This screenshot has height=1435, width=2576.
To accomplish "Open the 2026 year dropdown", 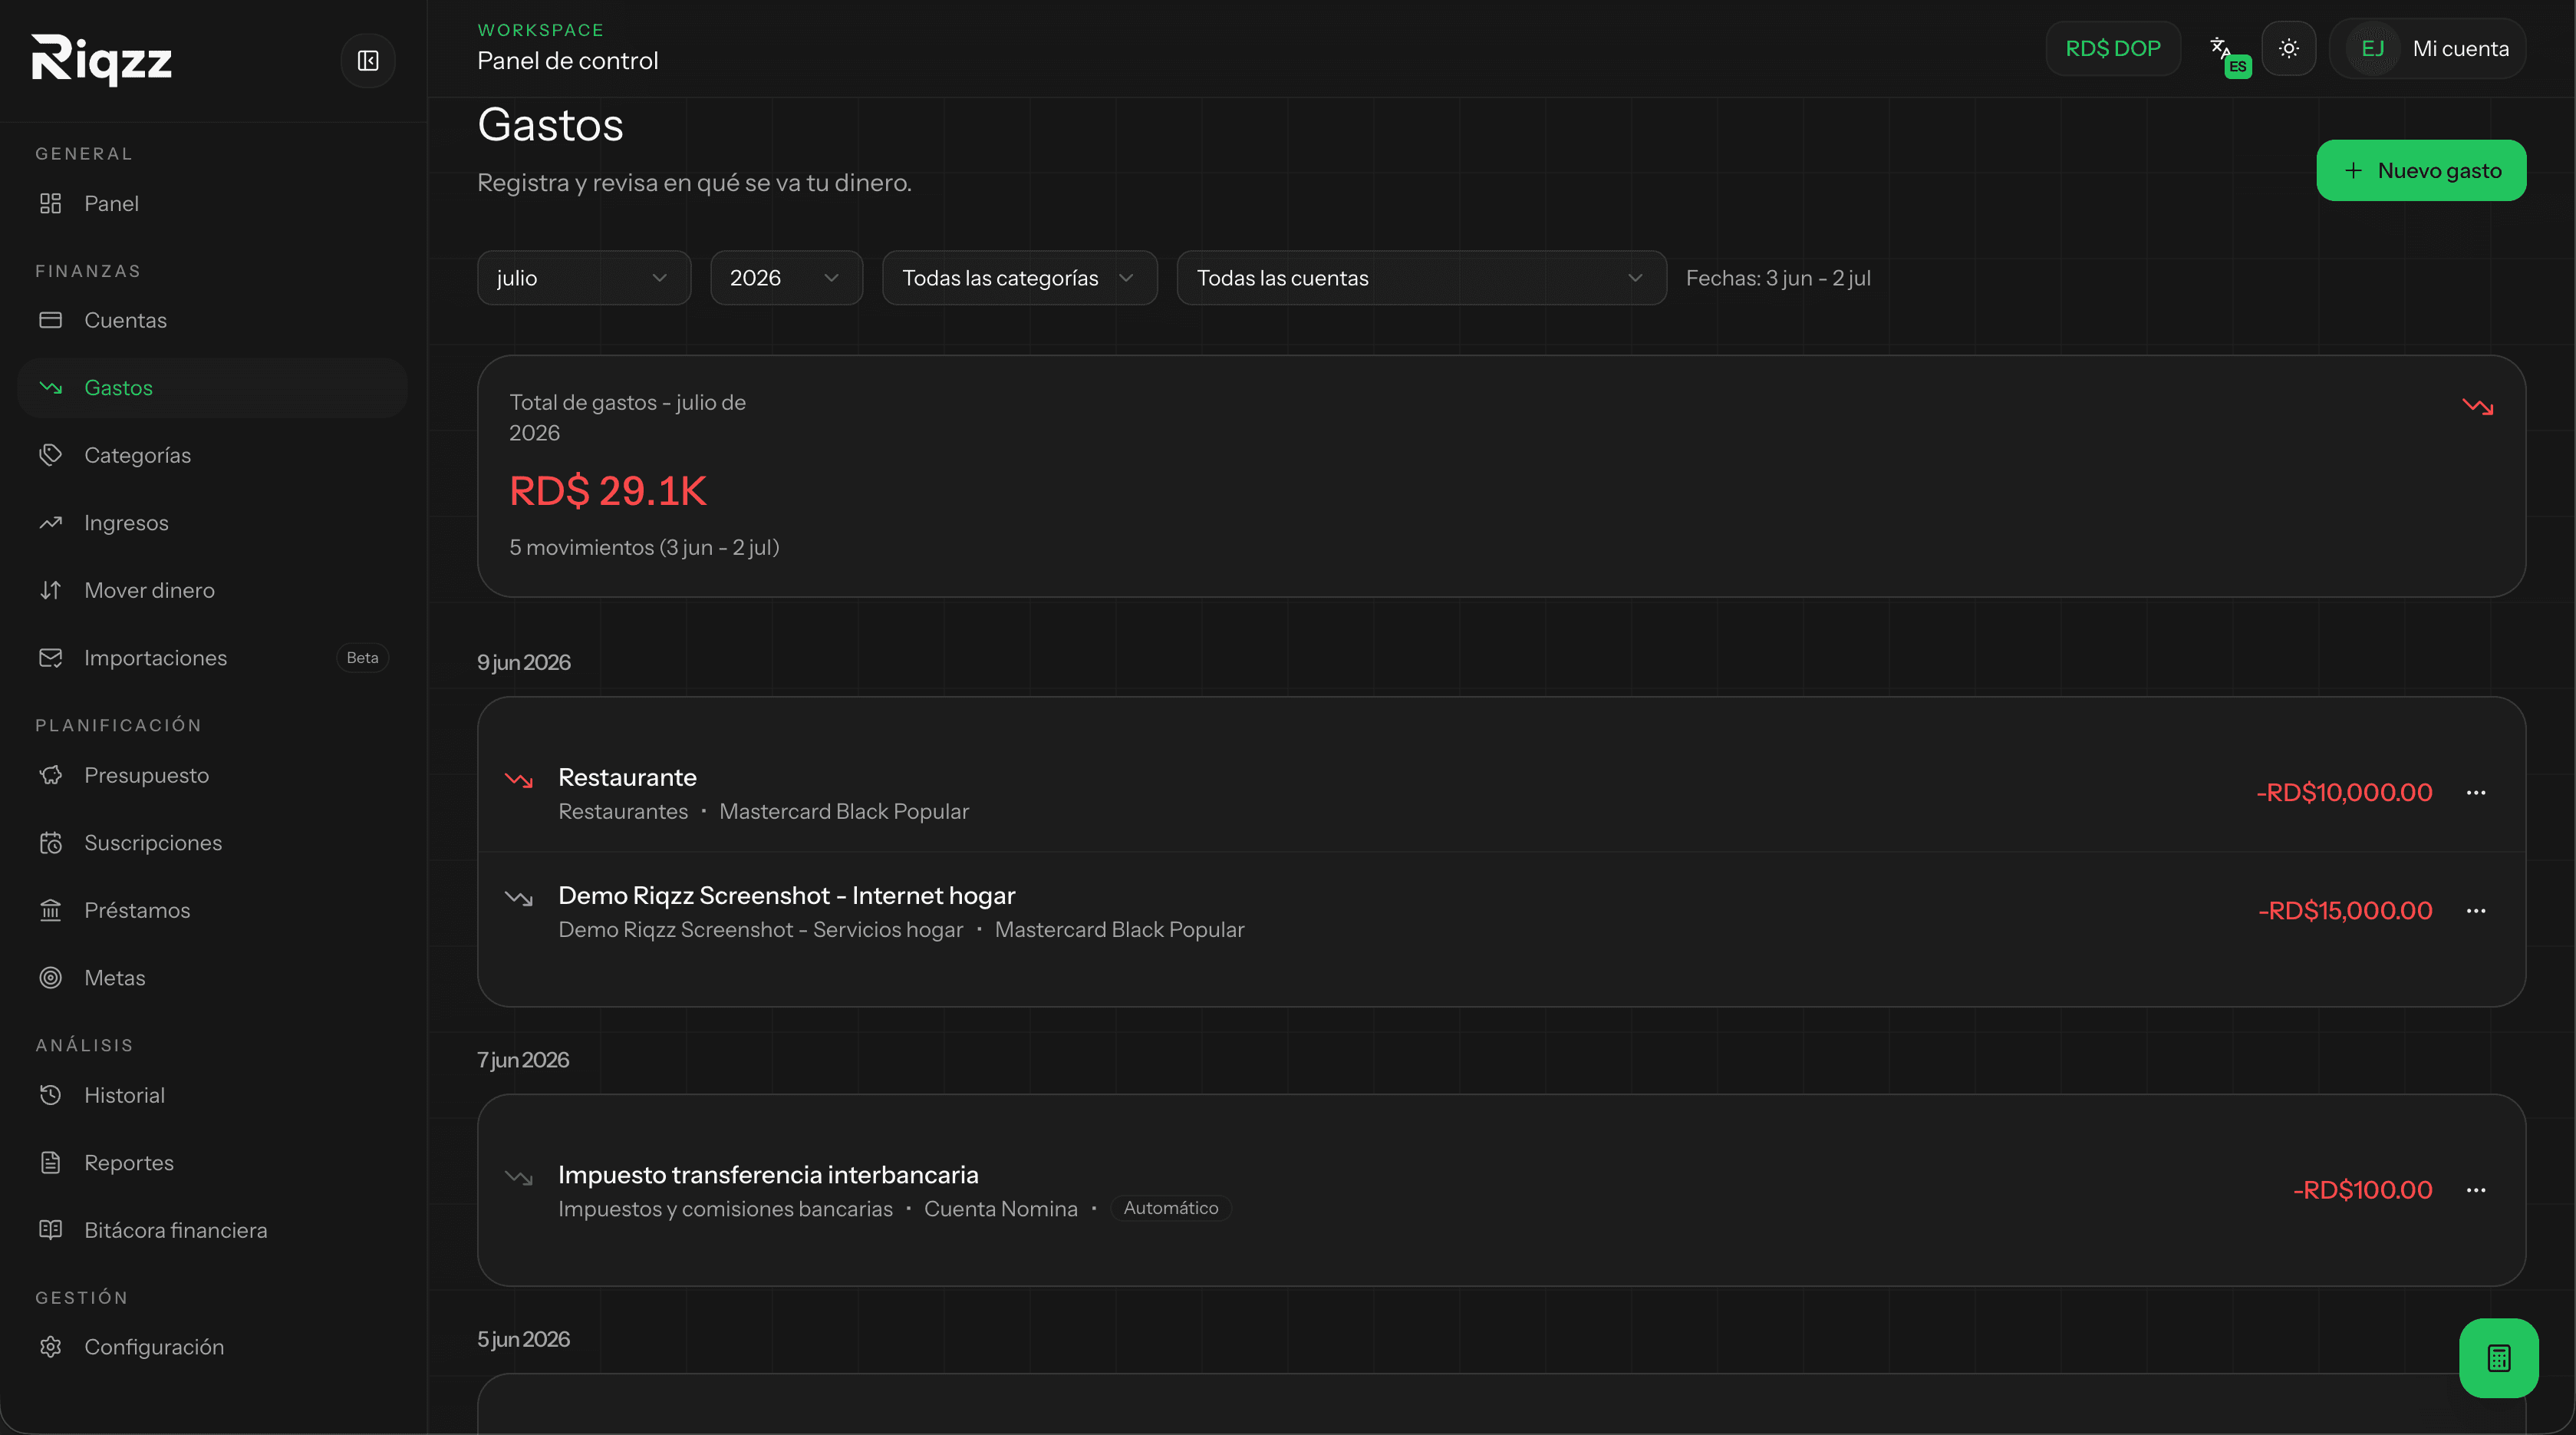I will click(x=786, y=278).
